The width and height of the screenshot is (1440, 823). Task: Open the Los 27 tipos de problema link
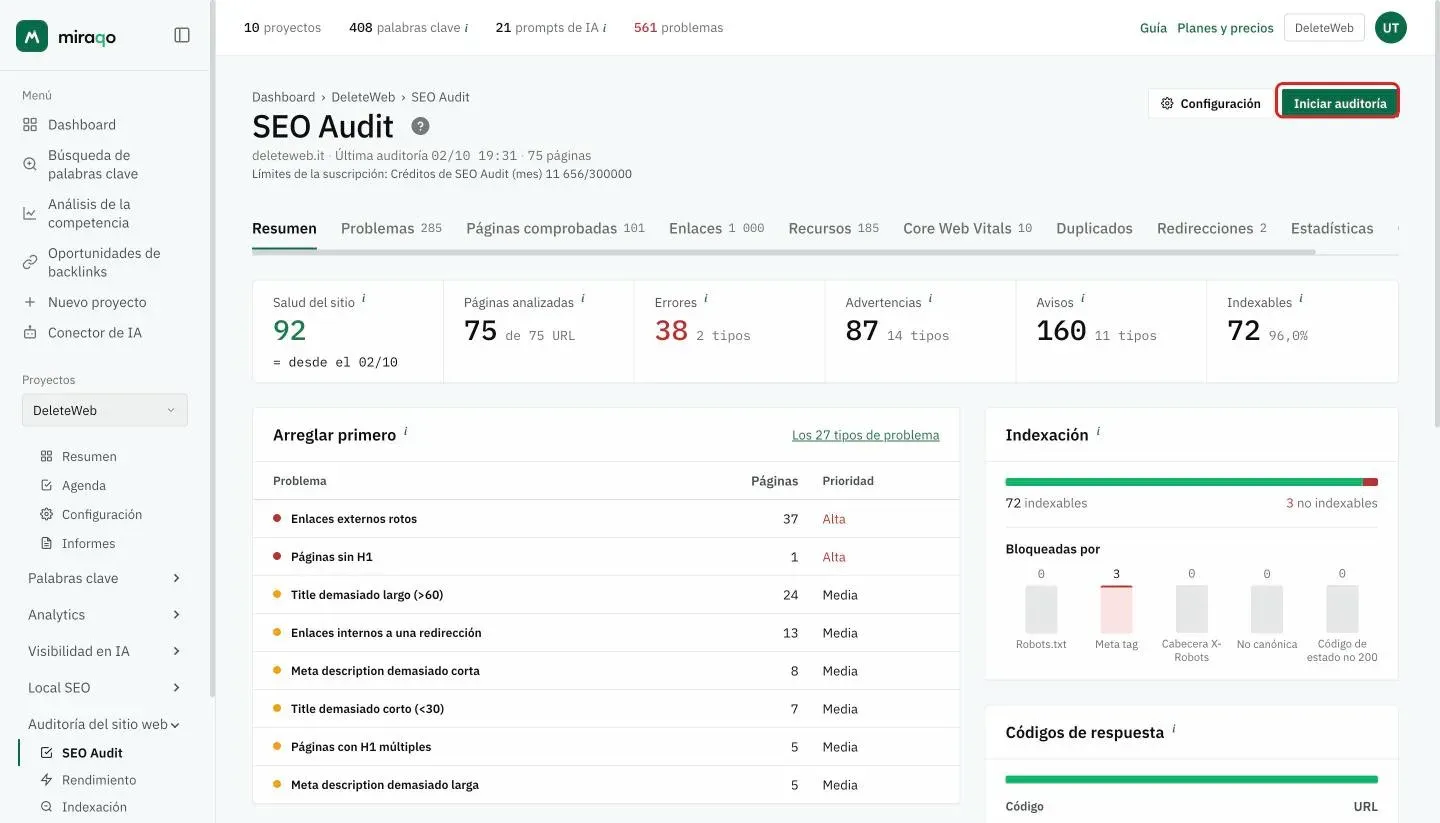pos(865,435)
